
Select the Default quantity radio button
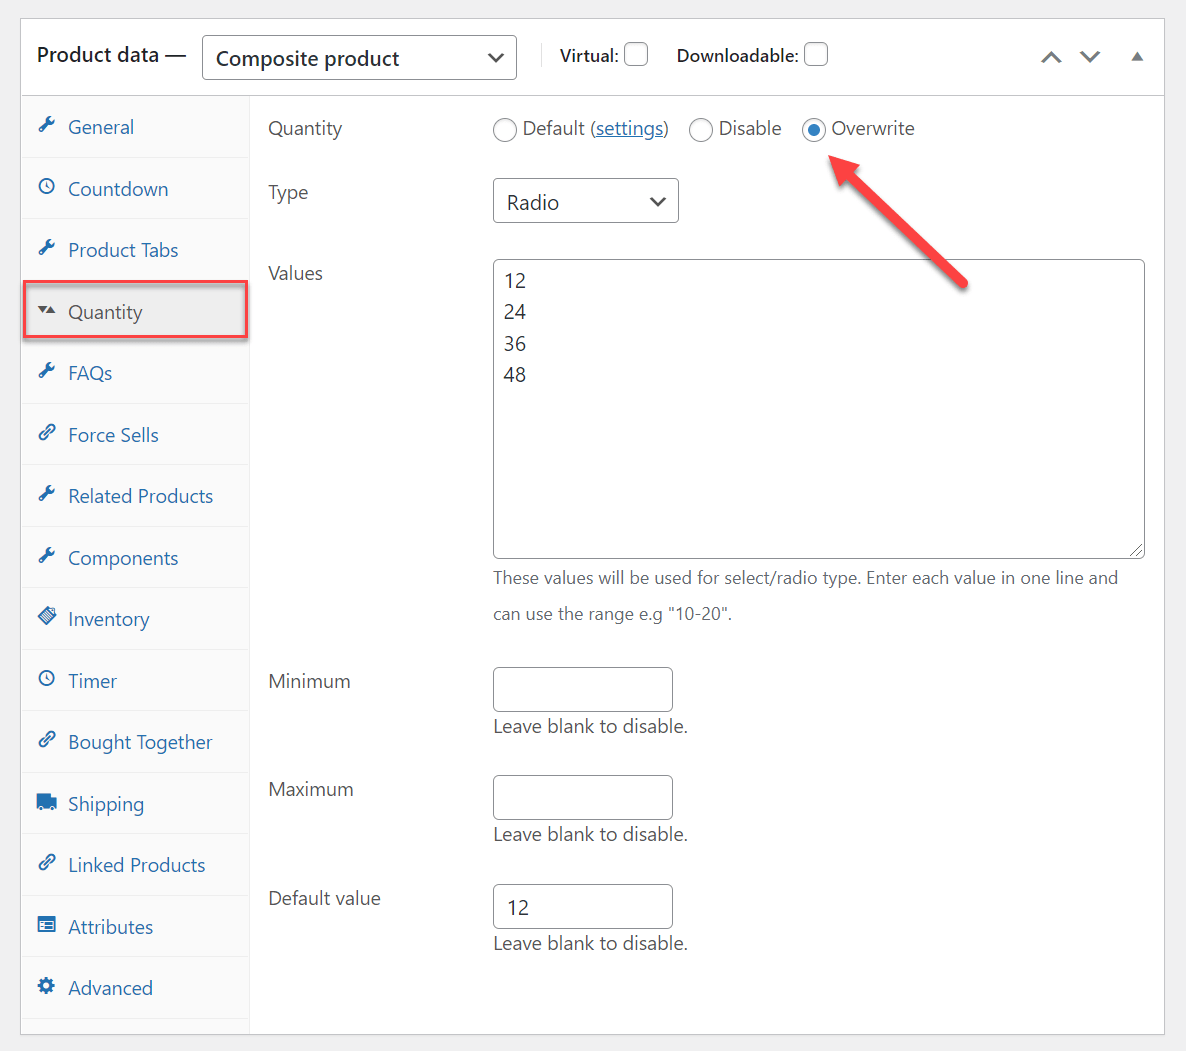pos(505,129)
